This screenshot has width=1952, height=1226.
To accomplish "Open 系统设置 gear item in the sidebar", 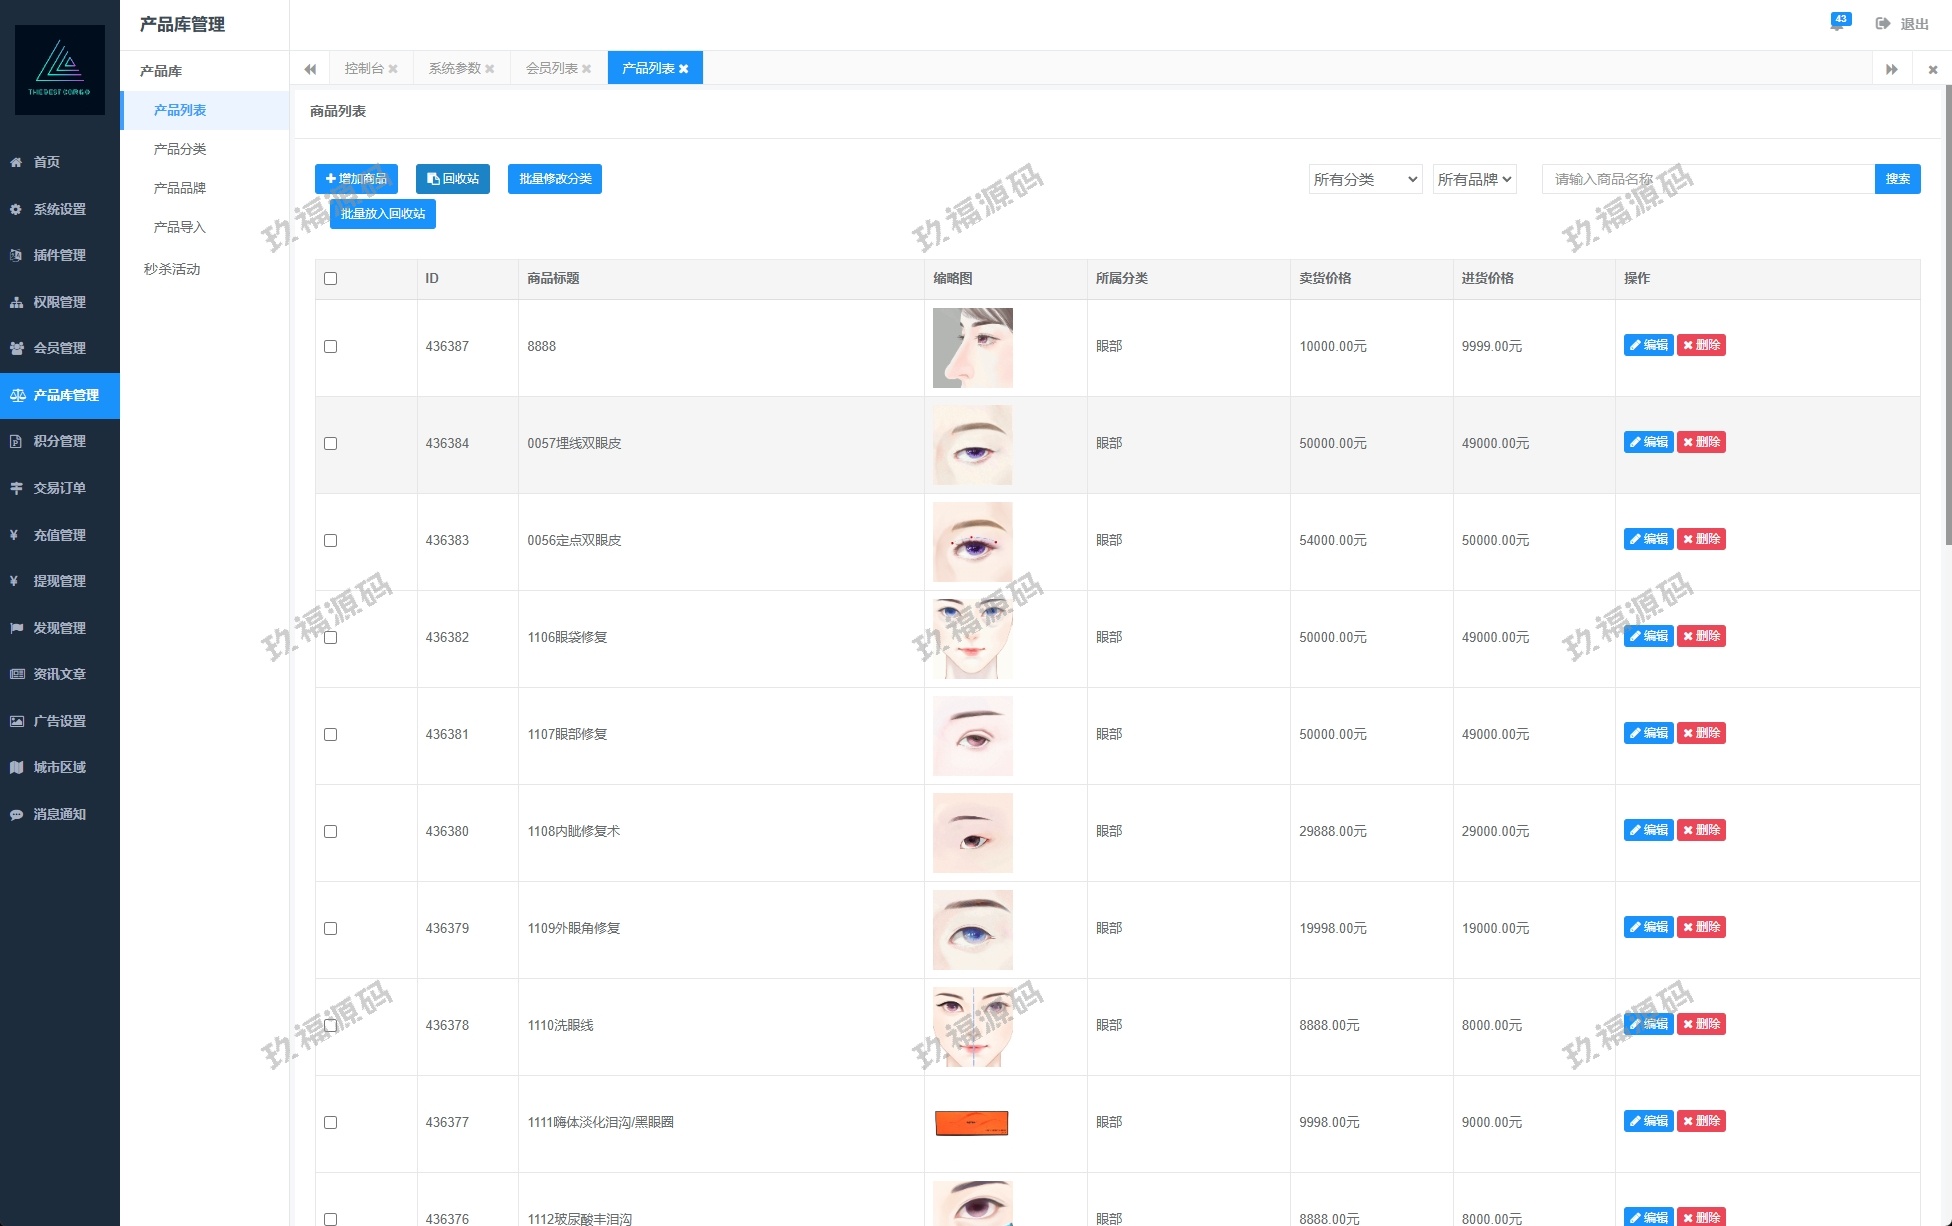I will [59, 209].
